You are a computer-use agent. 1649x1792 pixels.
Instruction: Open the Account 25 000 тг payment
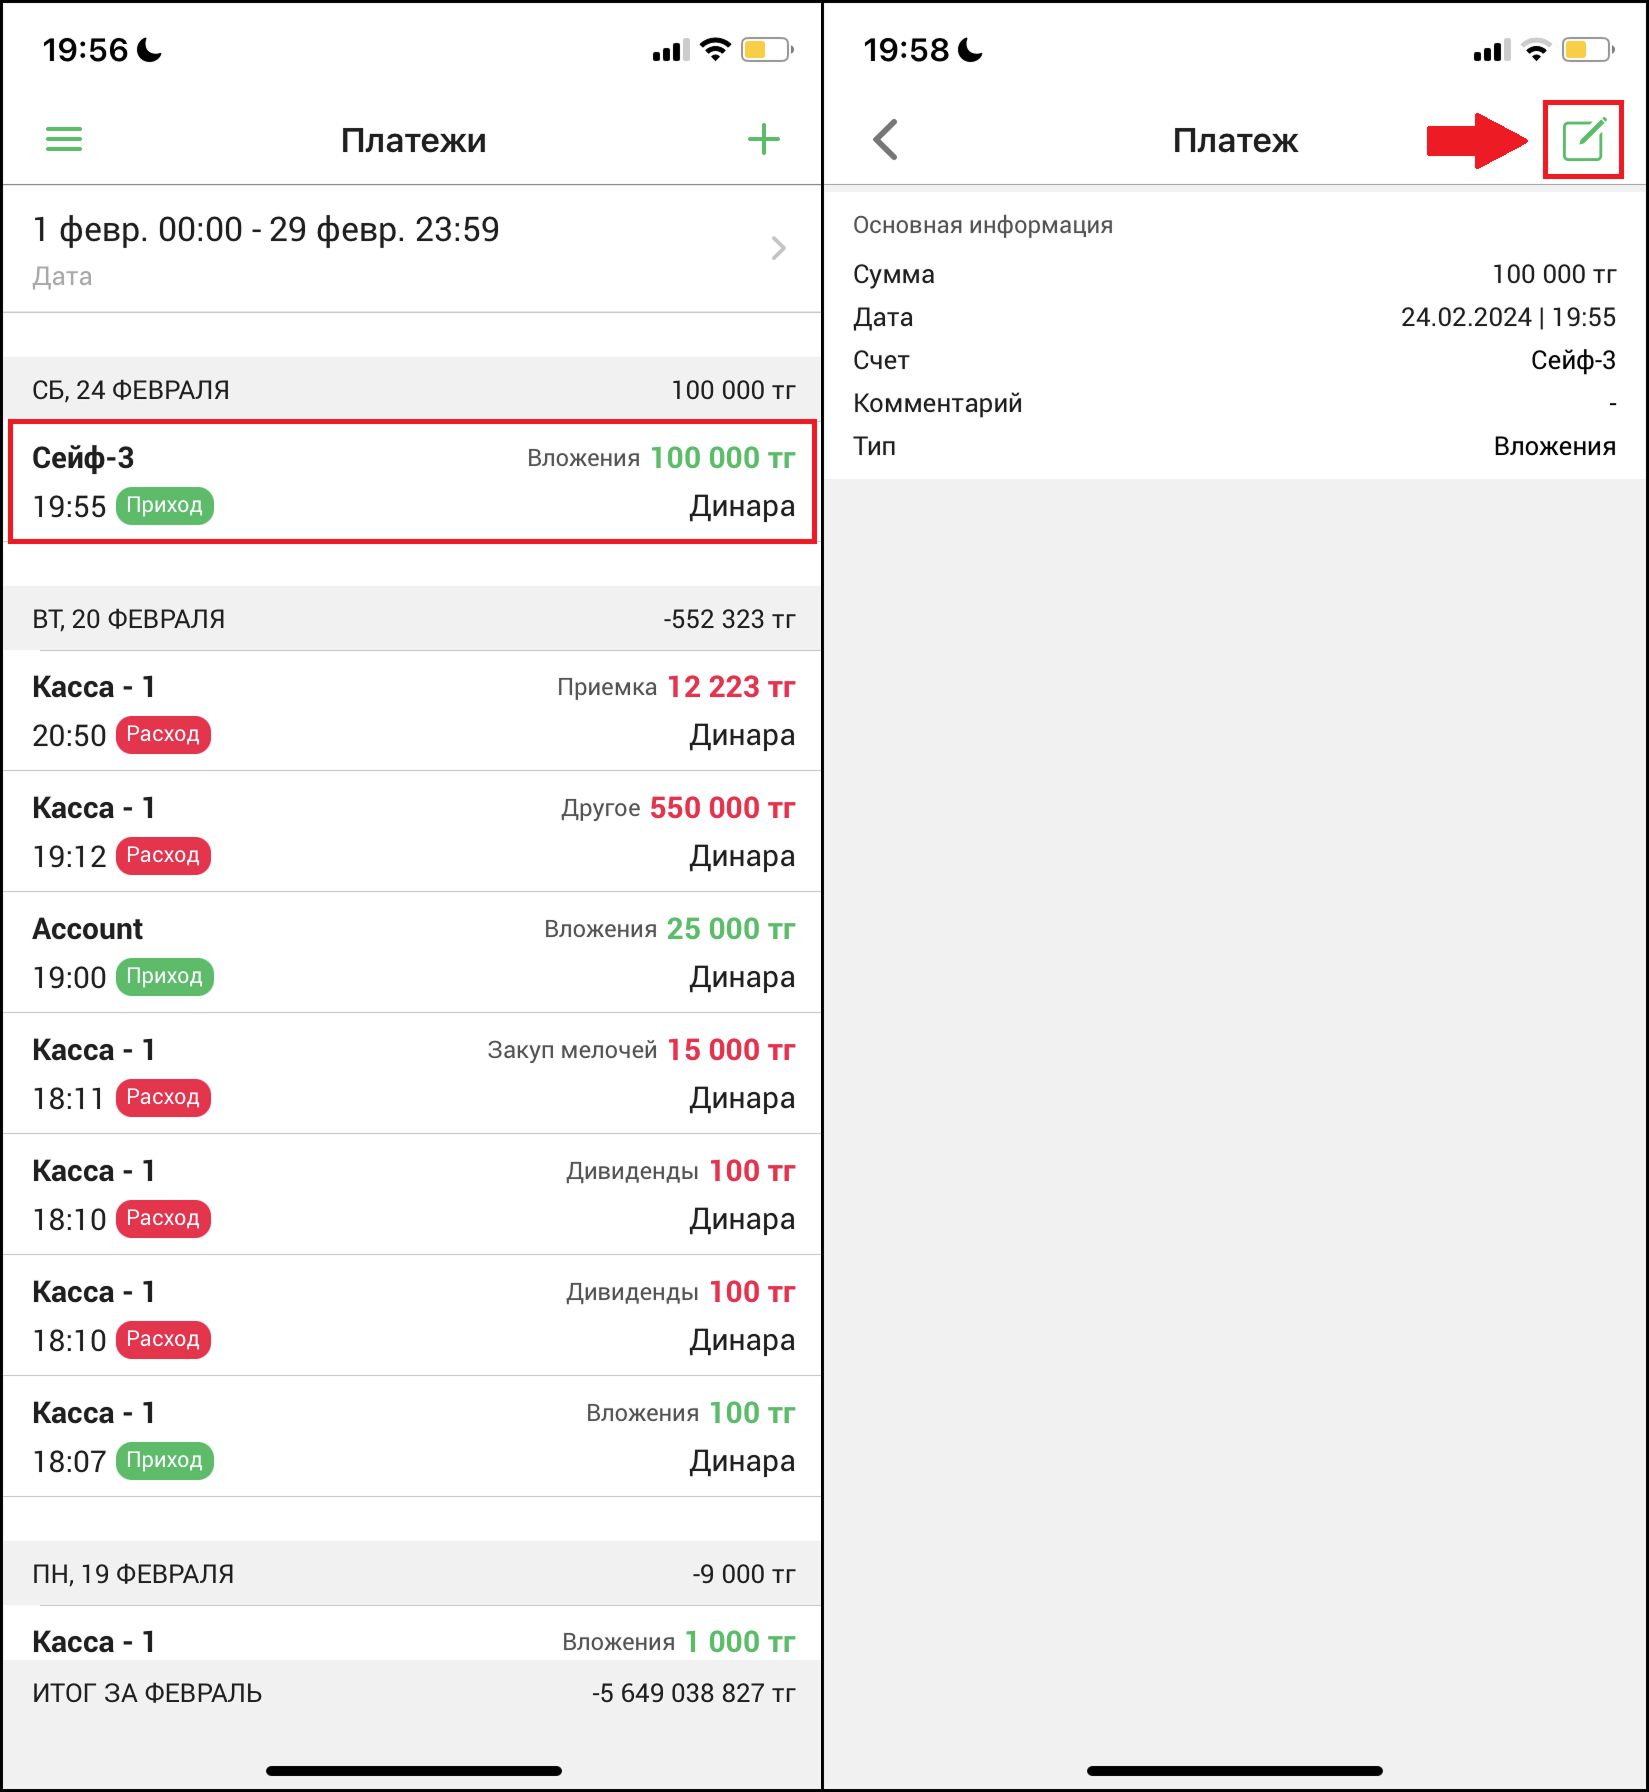(412, 953)
